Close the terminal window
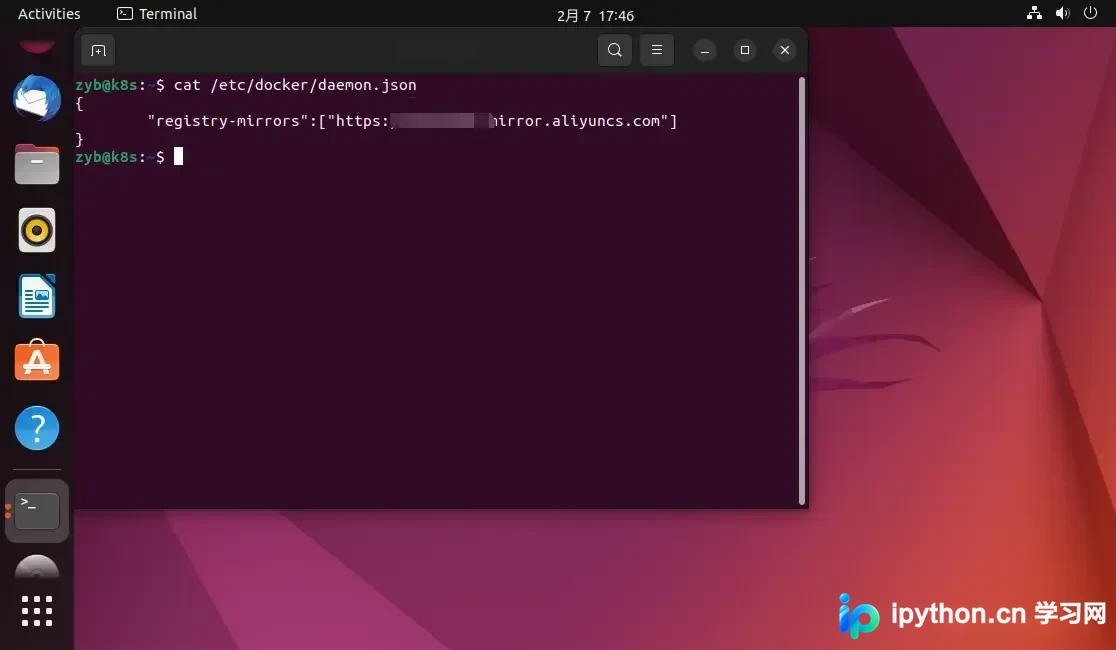 click(x=784, y=50)
